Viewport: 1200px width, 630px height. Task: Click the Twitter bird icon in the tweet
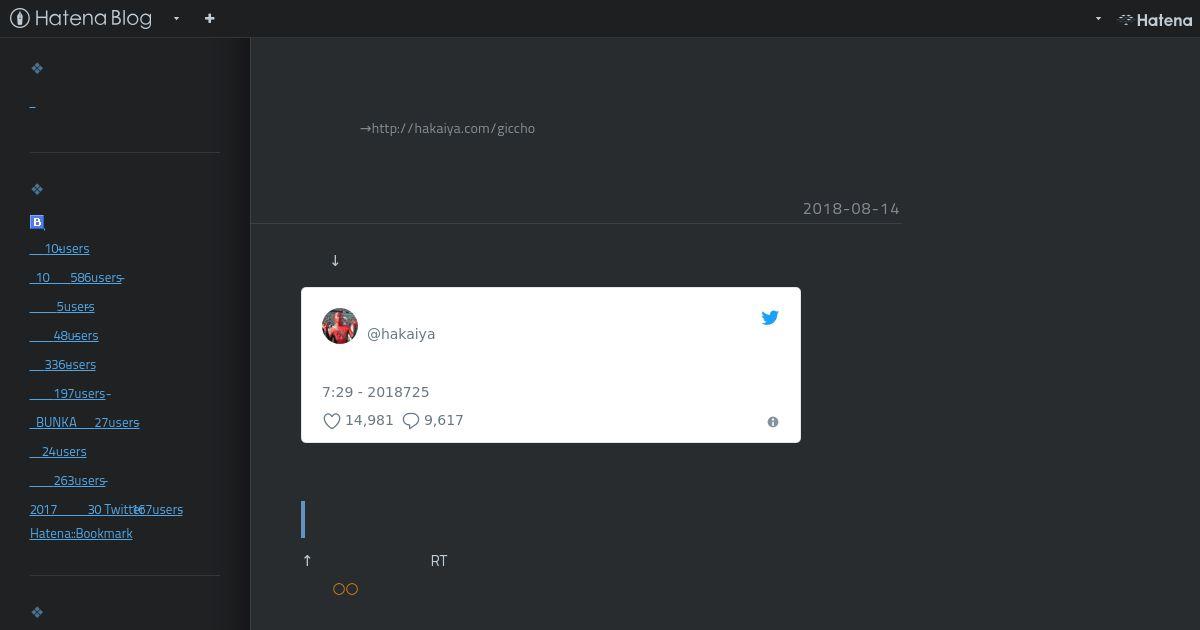pyautogui.click(x=770, y=317)
